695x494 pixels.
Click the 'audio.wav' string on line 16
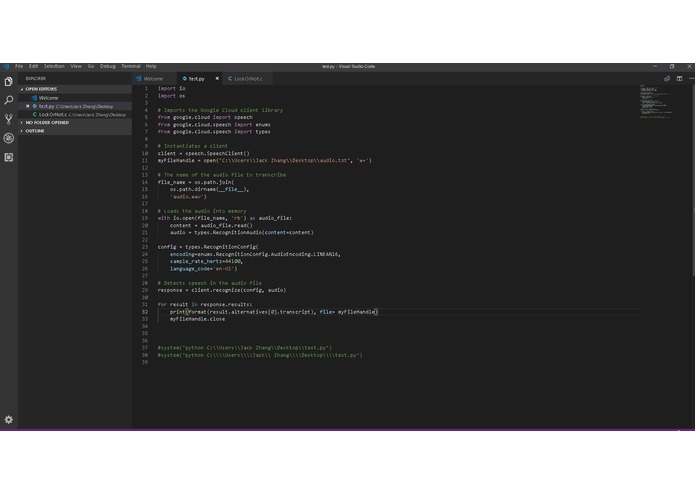click(x=187, y=196)
